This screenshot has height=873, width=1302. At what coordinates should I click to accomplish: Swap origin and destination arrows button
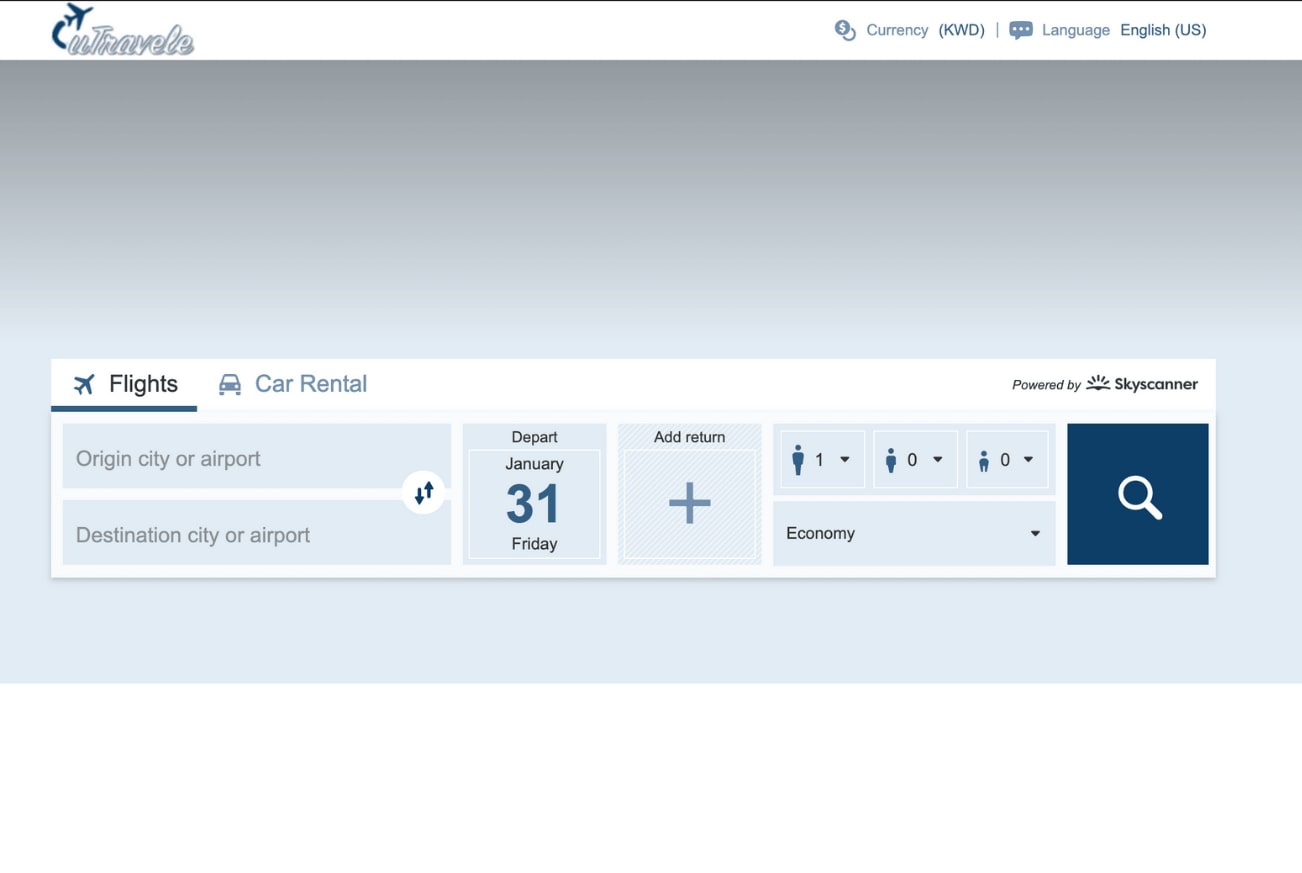(x=424, y=493)
